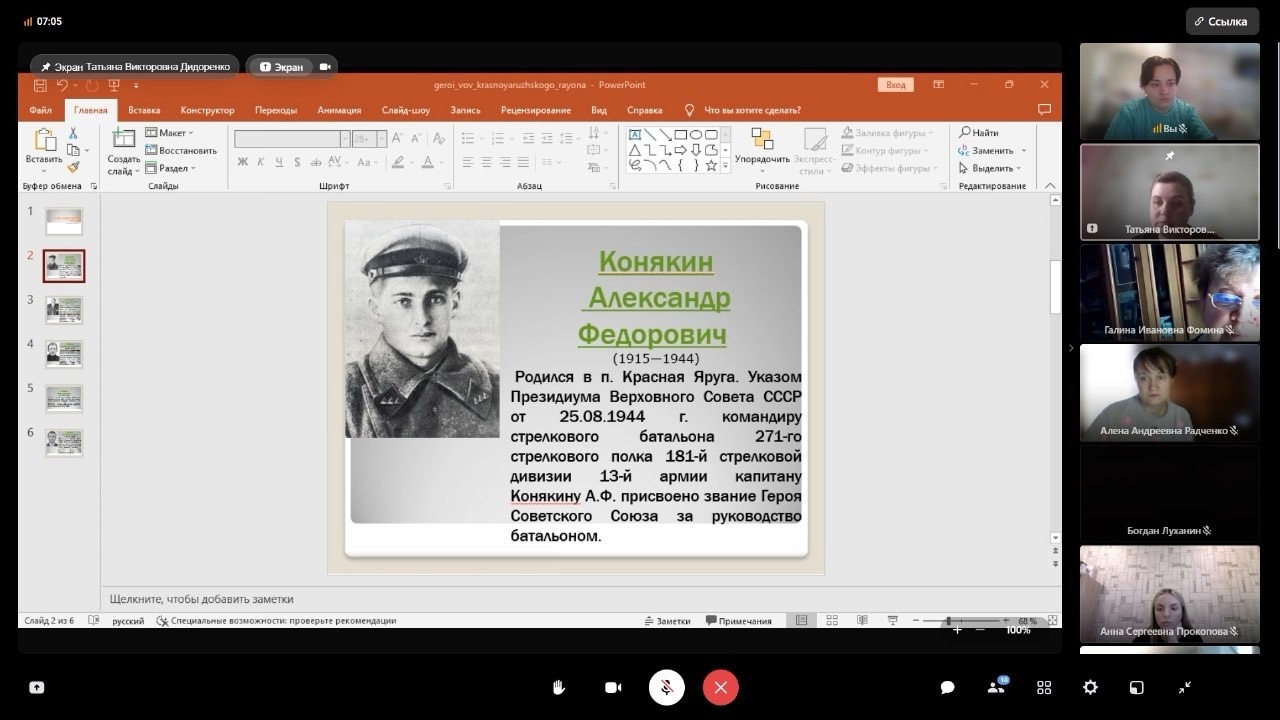Open the Слайд-шоу ribbon tab
This screenshot has height=720, width=1280.
(406, 110)
